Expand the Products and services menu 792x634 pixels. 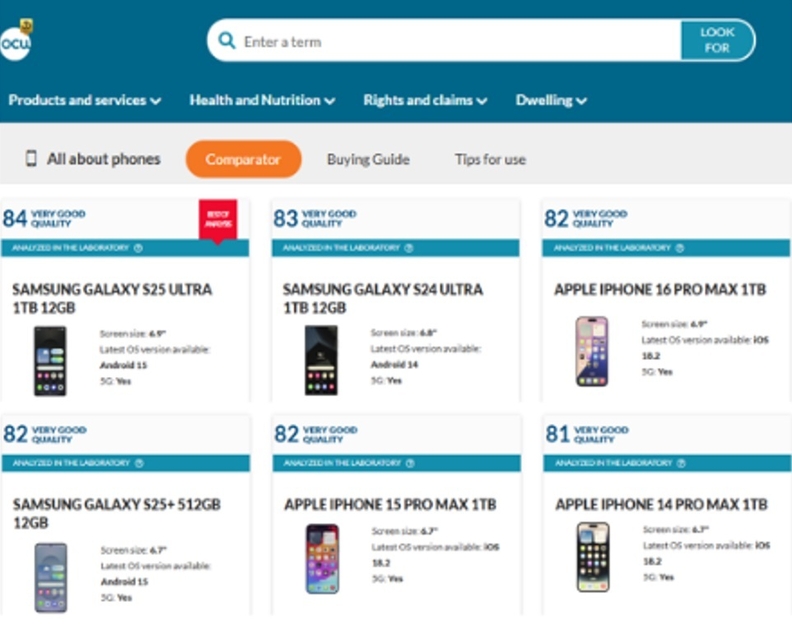pyautogui.click(x=85, y=100)
